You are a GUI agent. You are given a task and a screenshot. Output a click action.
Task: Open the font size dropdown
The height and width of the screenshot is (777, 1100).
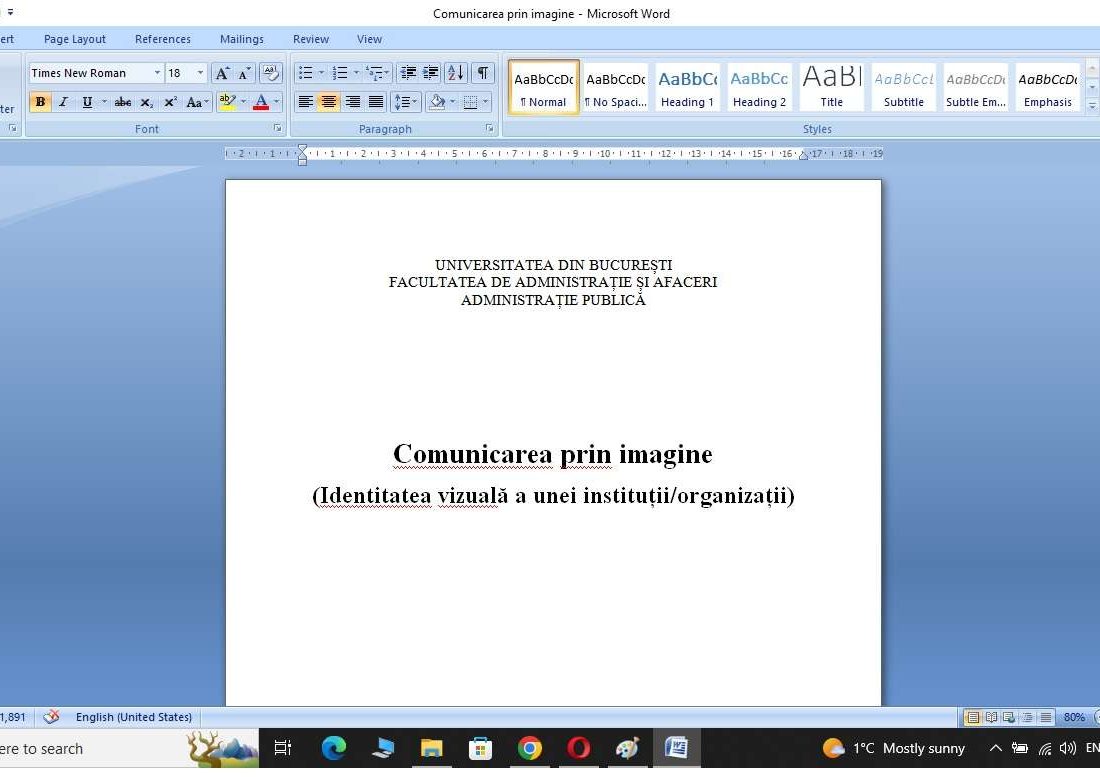pos(197,73)
